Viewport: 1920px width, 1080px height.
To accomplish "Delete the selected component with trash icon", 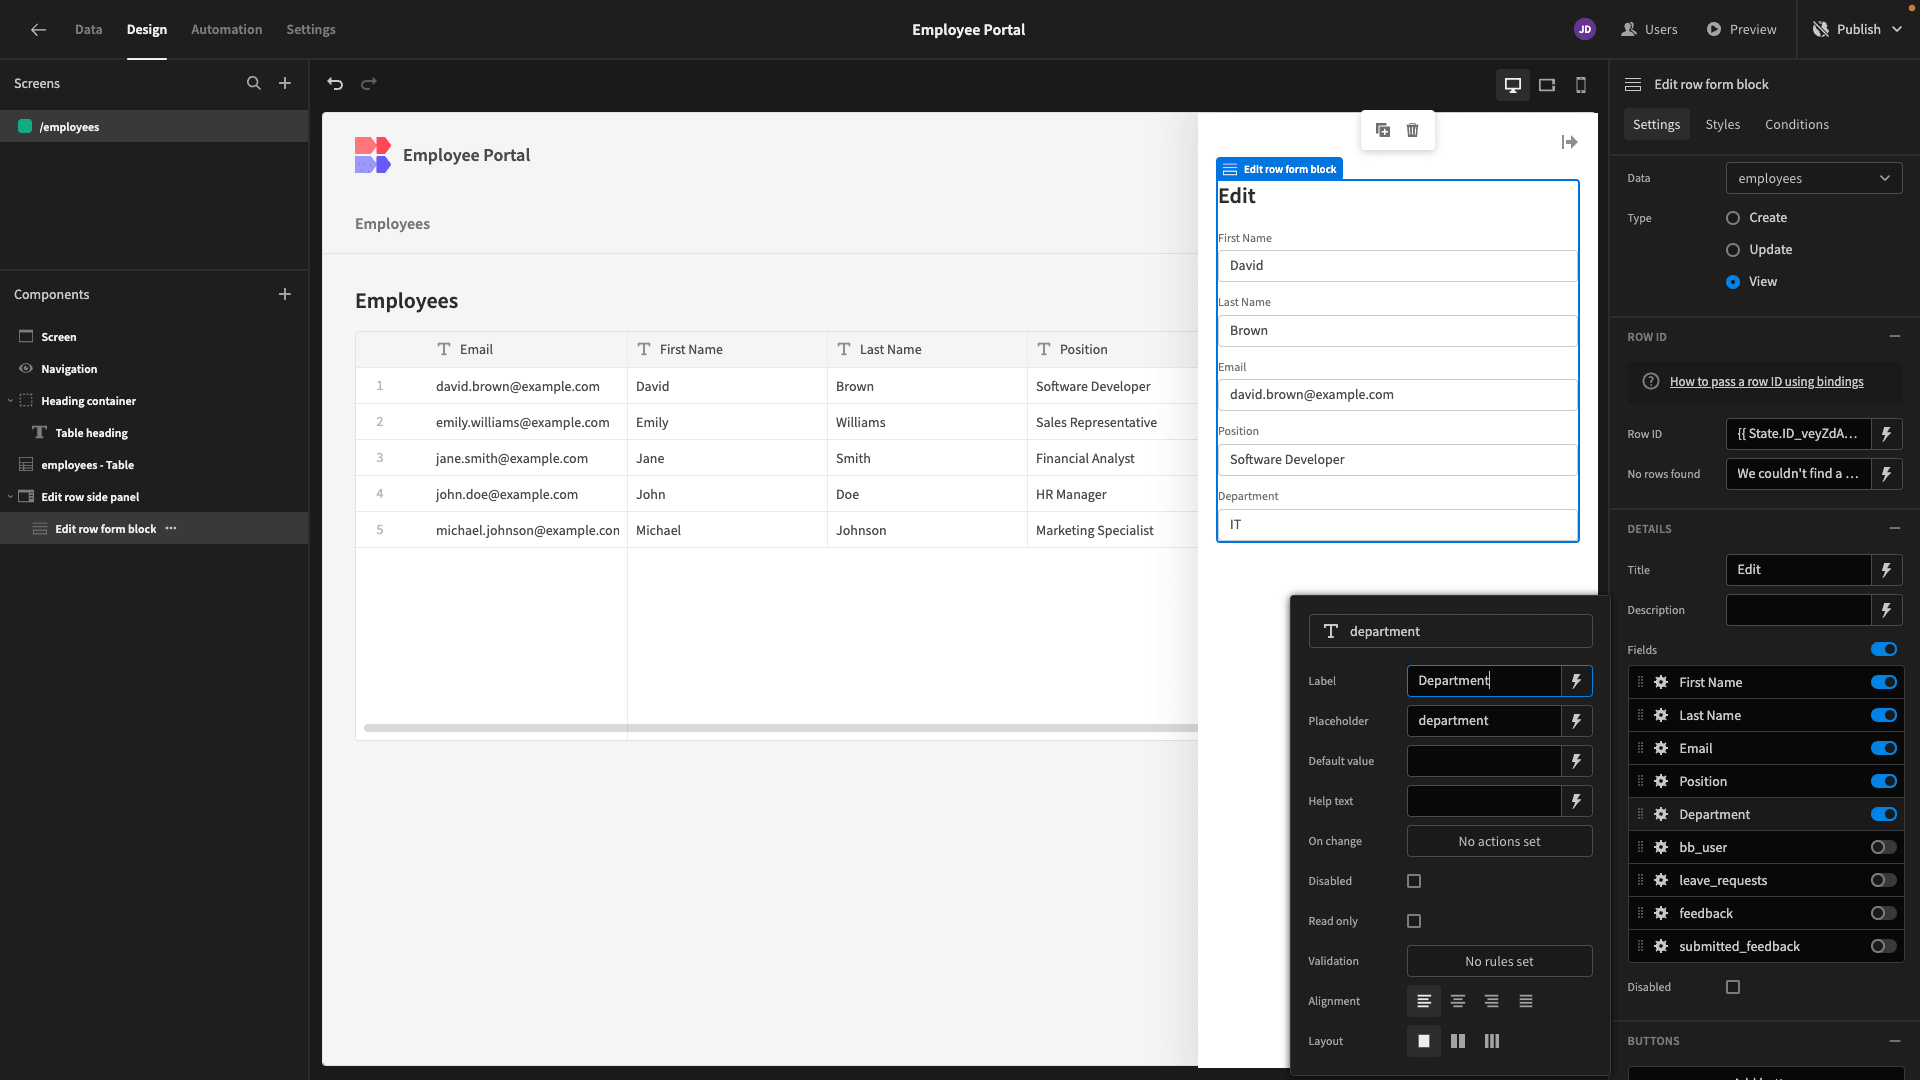I will coord(1412,130).
